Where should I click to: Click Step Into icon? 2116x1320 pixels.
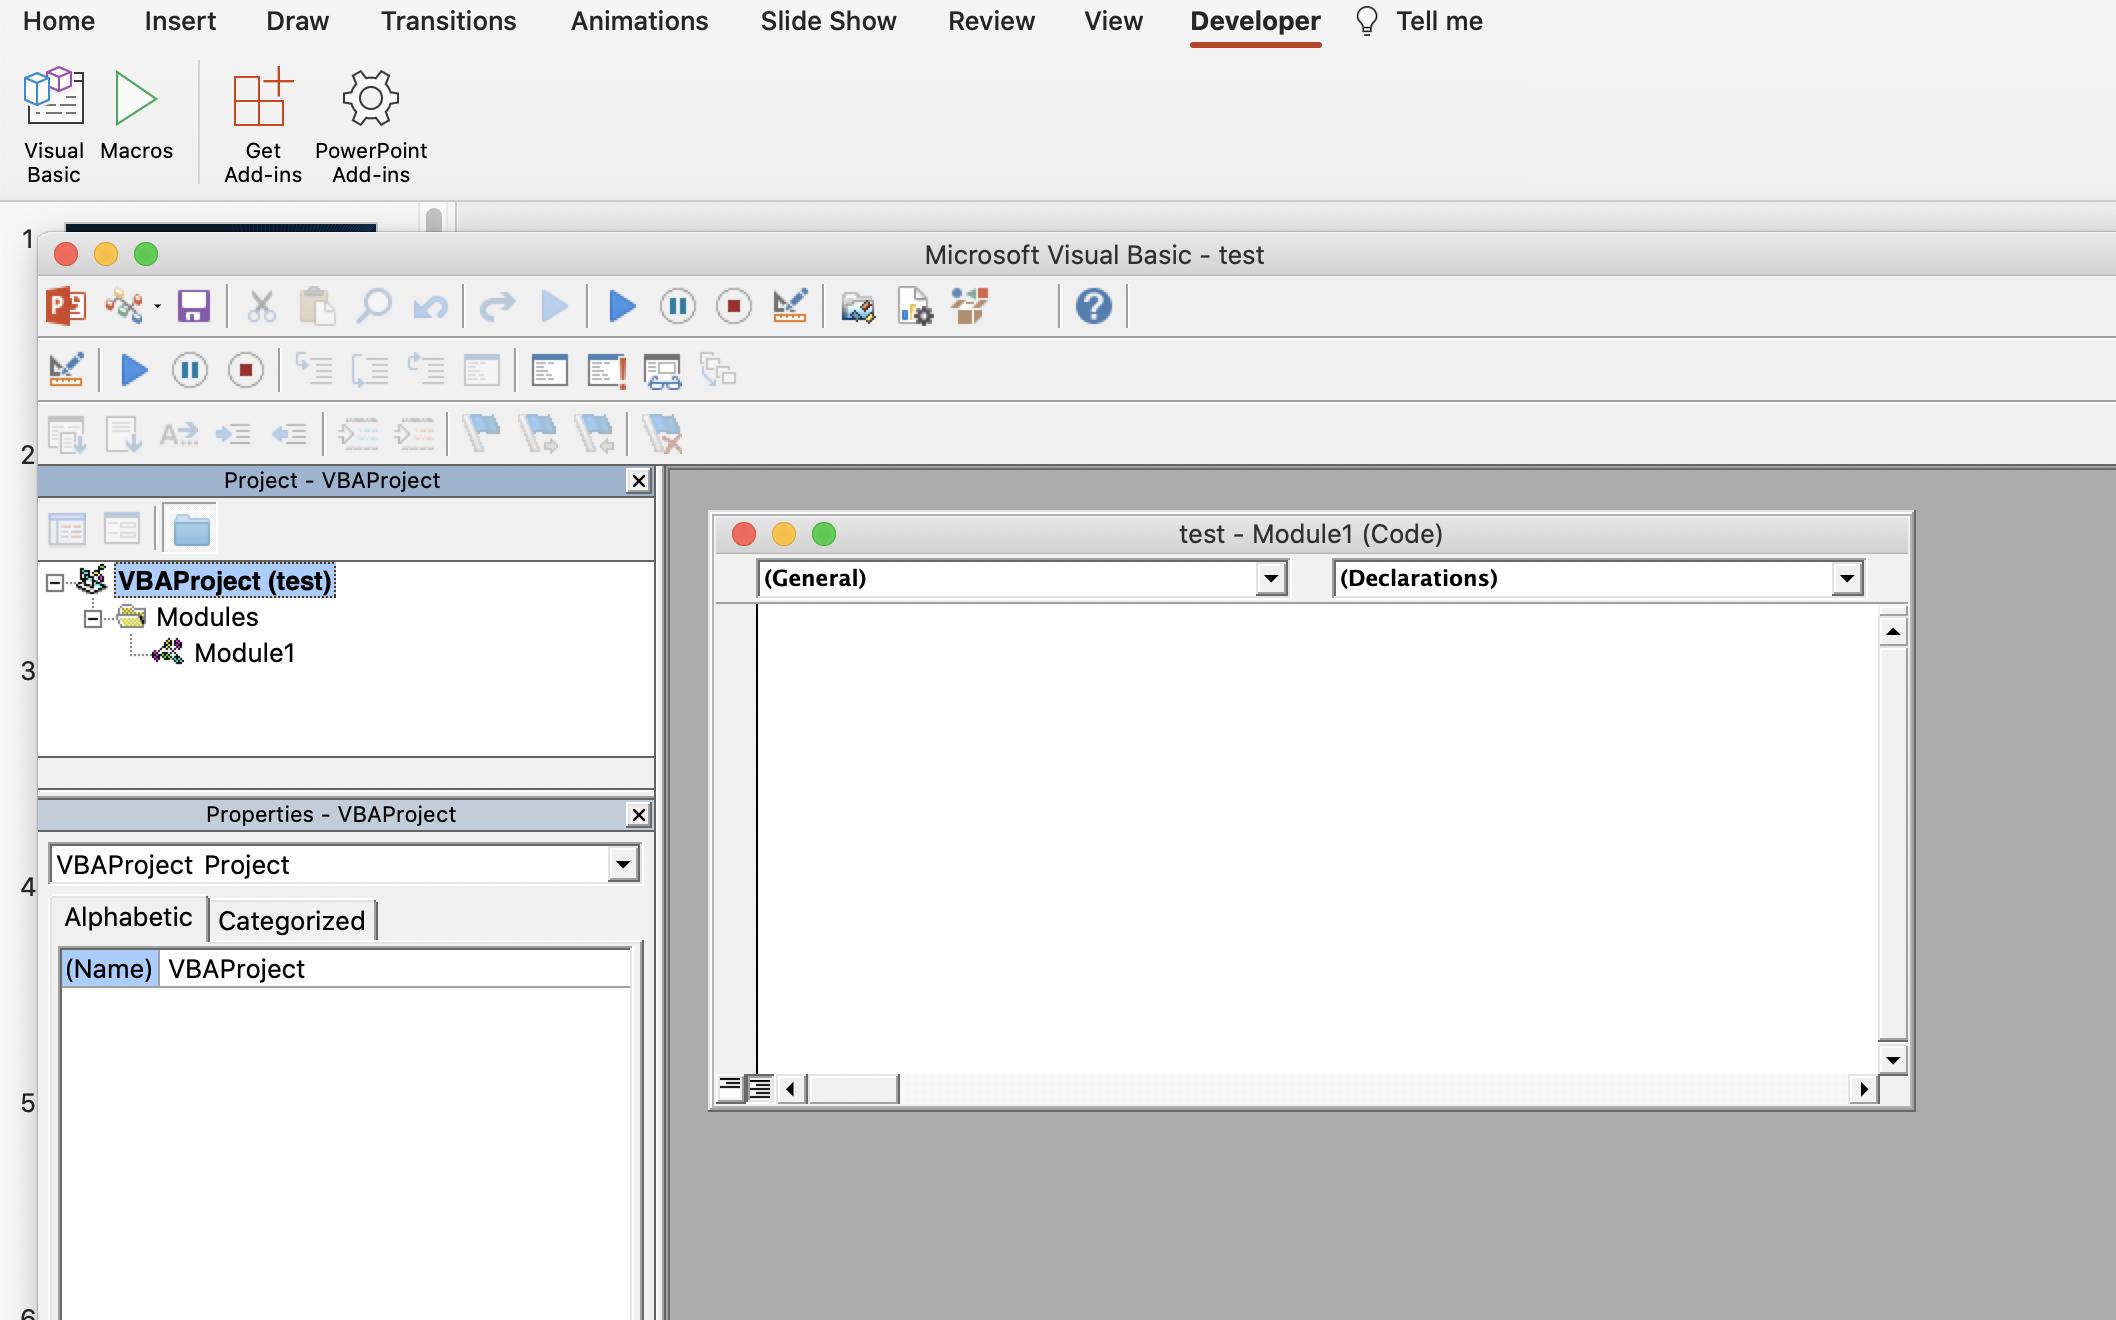point(314,371)
